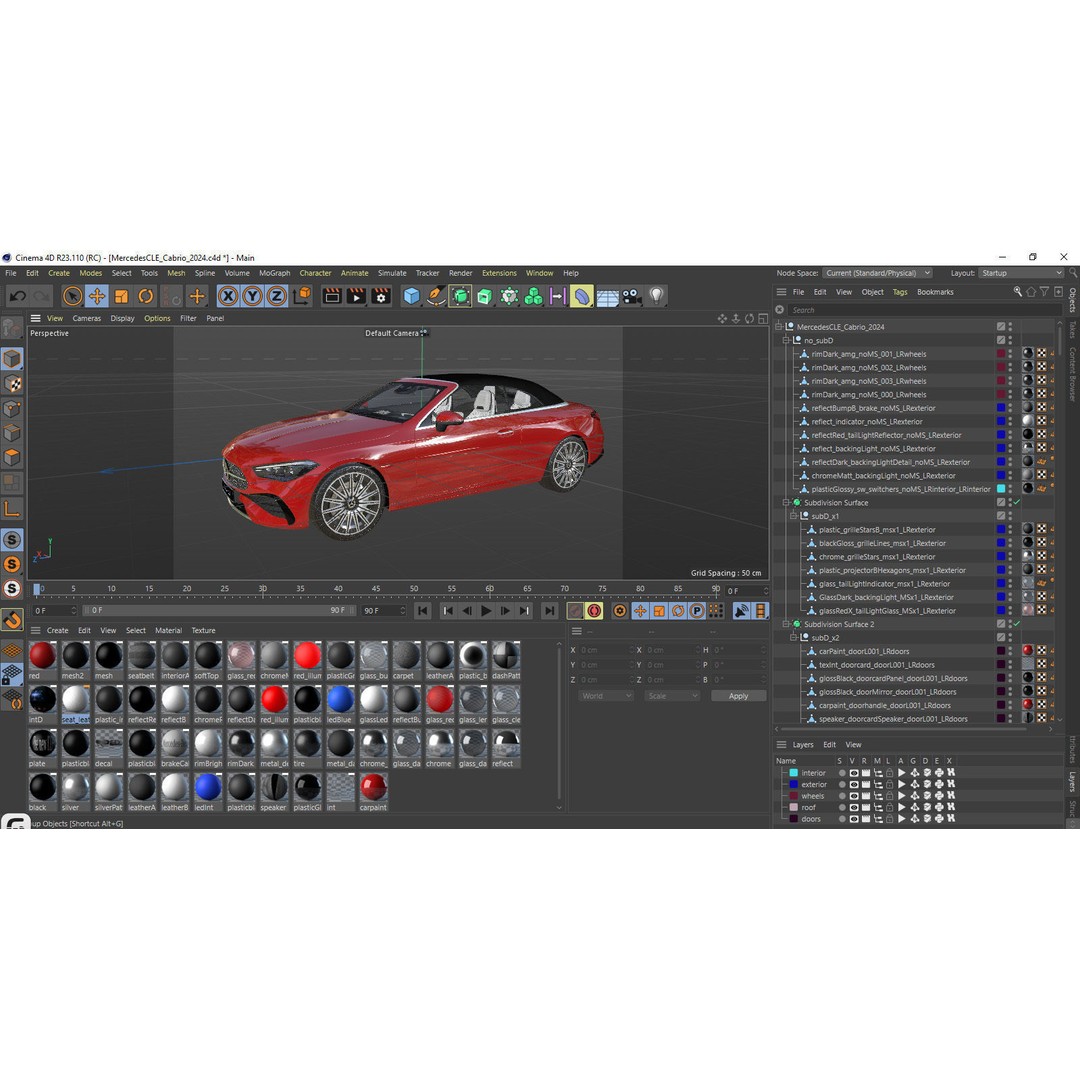Switch to Texture mode checker cube

pyautogui.click(x=12, y=384)
